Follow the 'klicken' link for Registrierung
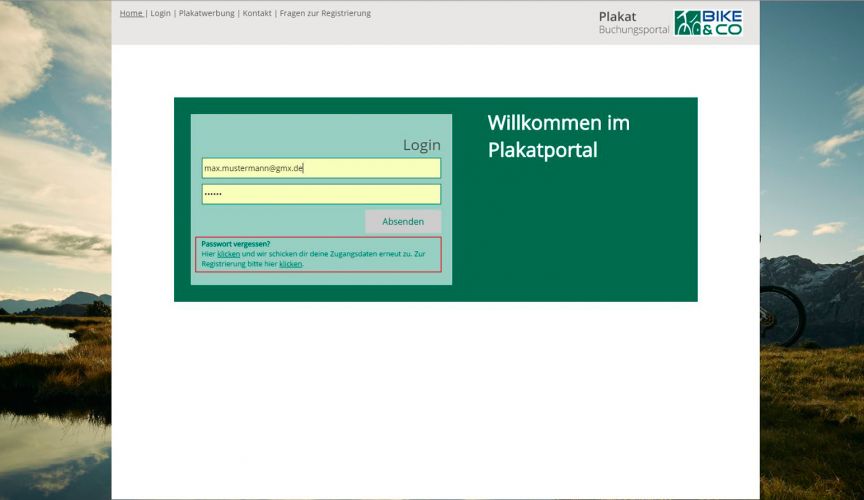Viewport: 864px width, 500px height. tap(290, 264)
